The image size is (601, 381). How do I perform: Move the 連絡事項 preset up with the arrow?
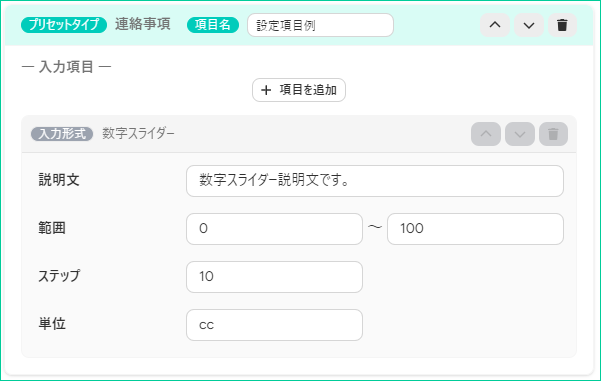(495, 25)
